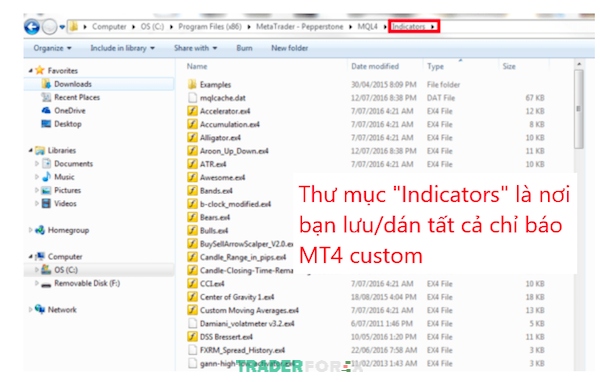
Task: Select the Bulls.ex4 file name
Action: point(214,230)
